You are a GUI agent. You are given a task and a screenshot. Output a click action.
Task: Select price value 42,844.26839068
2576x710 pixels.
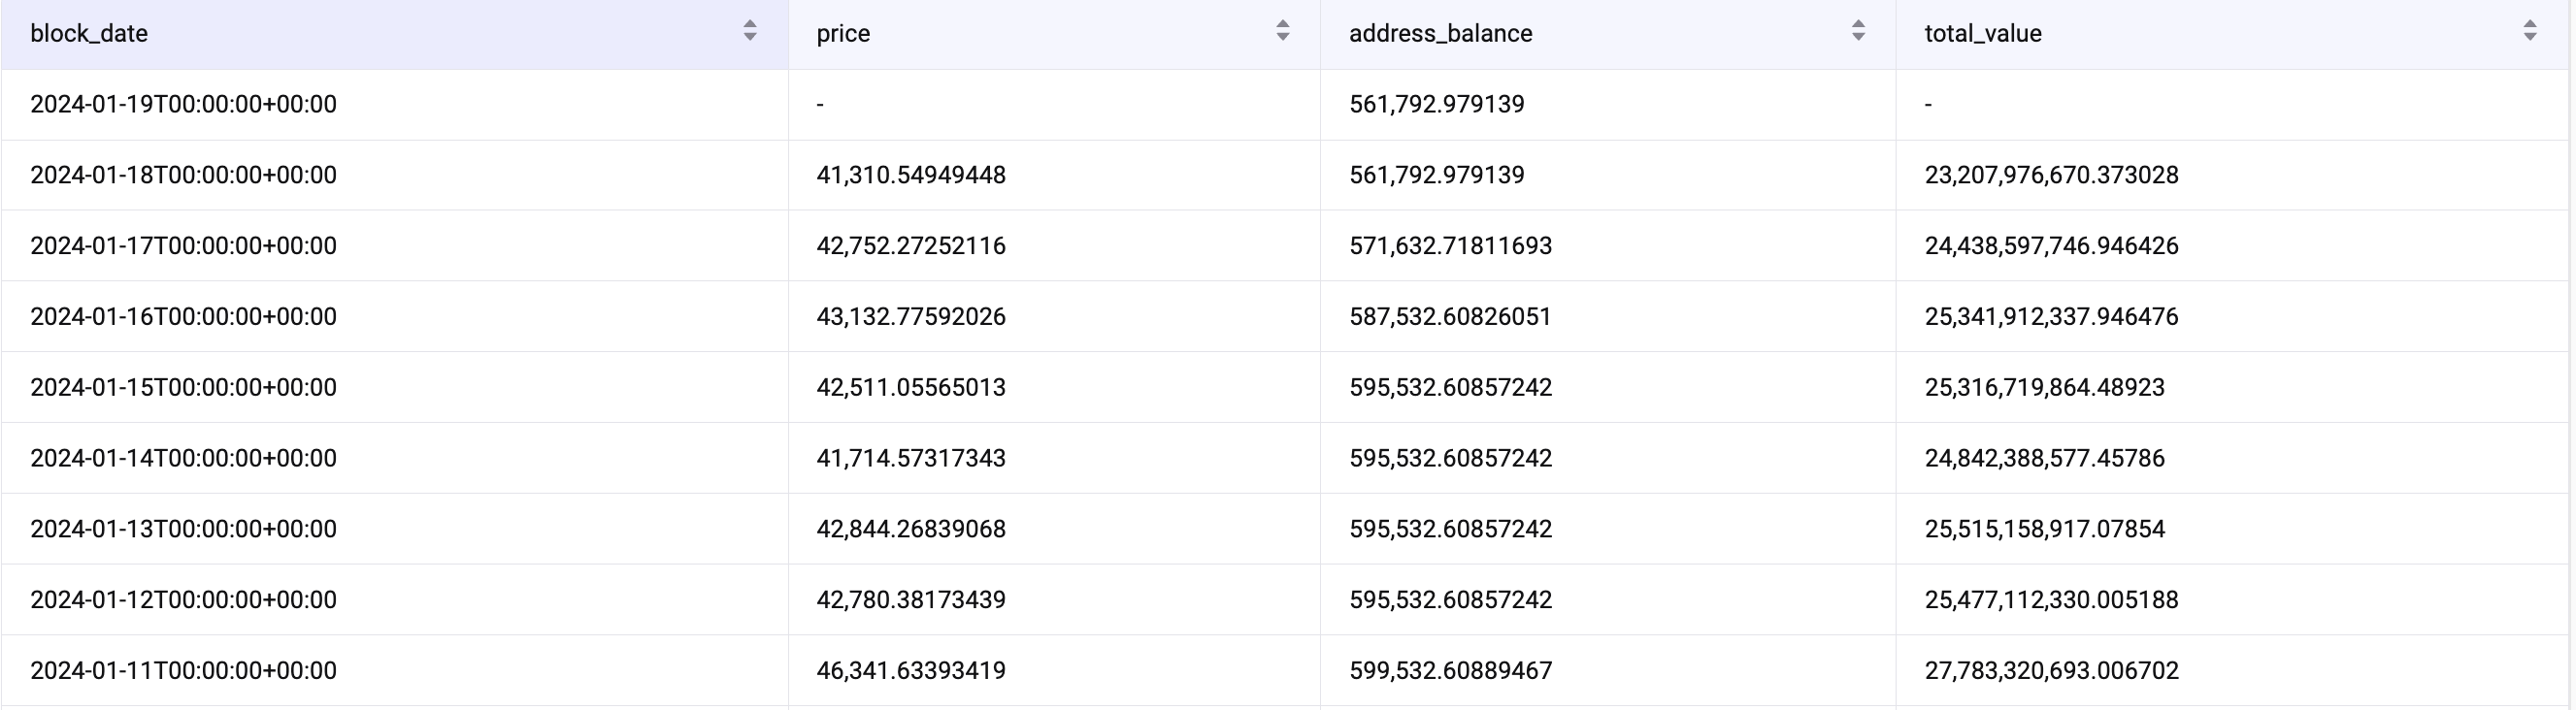911,529
